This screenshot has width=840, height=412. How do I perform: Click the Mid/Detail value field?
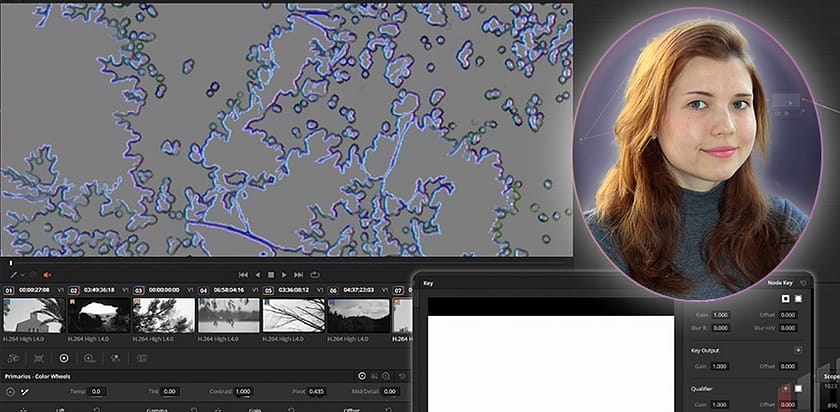390,392
